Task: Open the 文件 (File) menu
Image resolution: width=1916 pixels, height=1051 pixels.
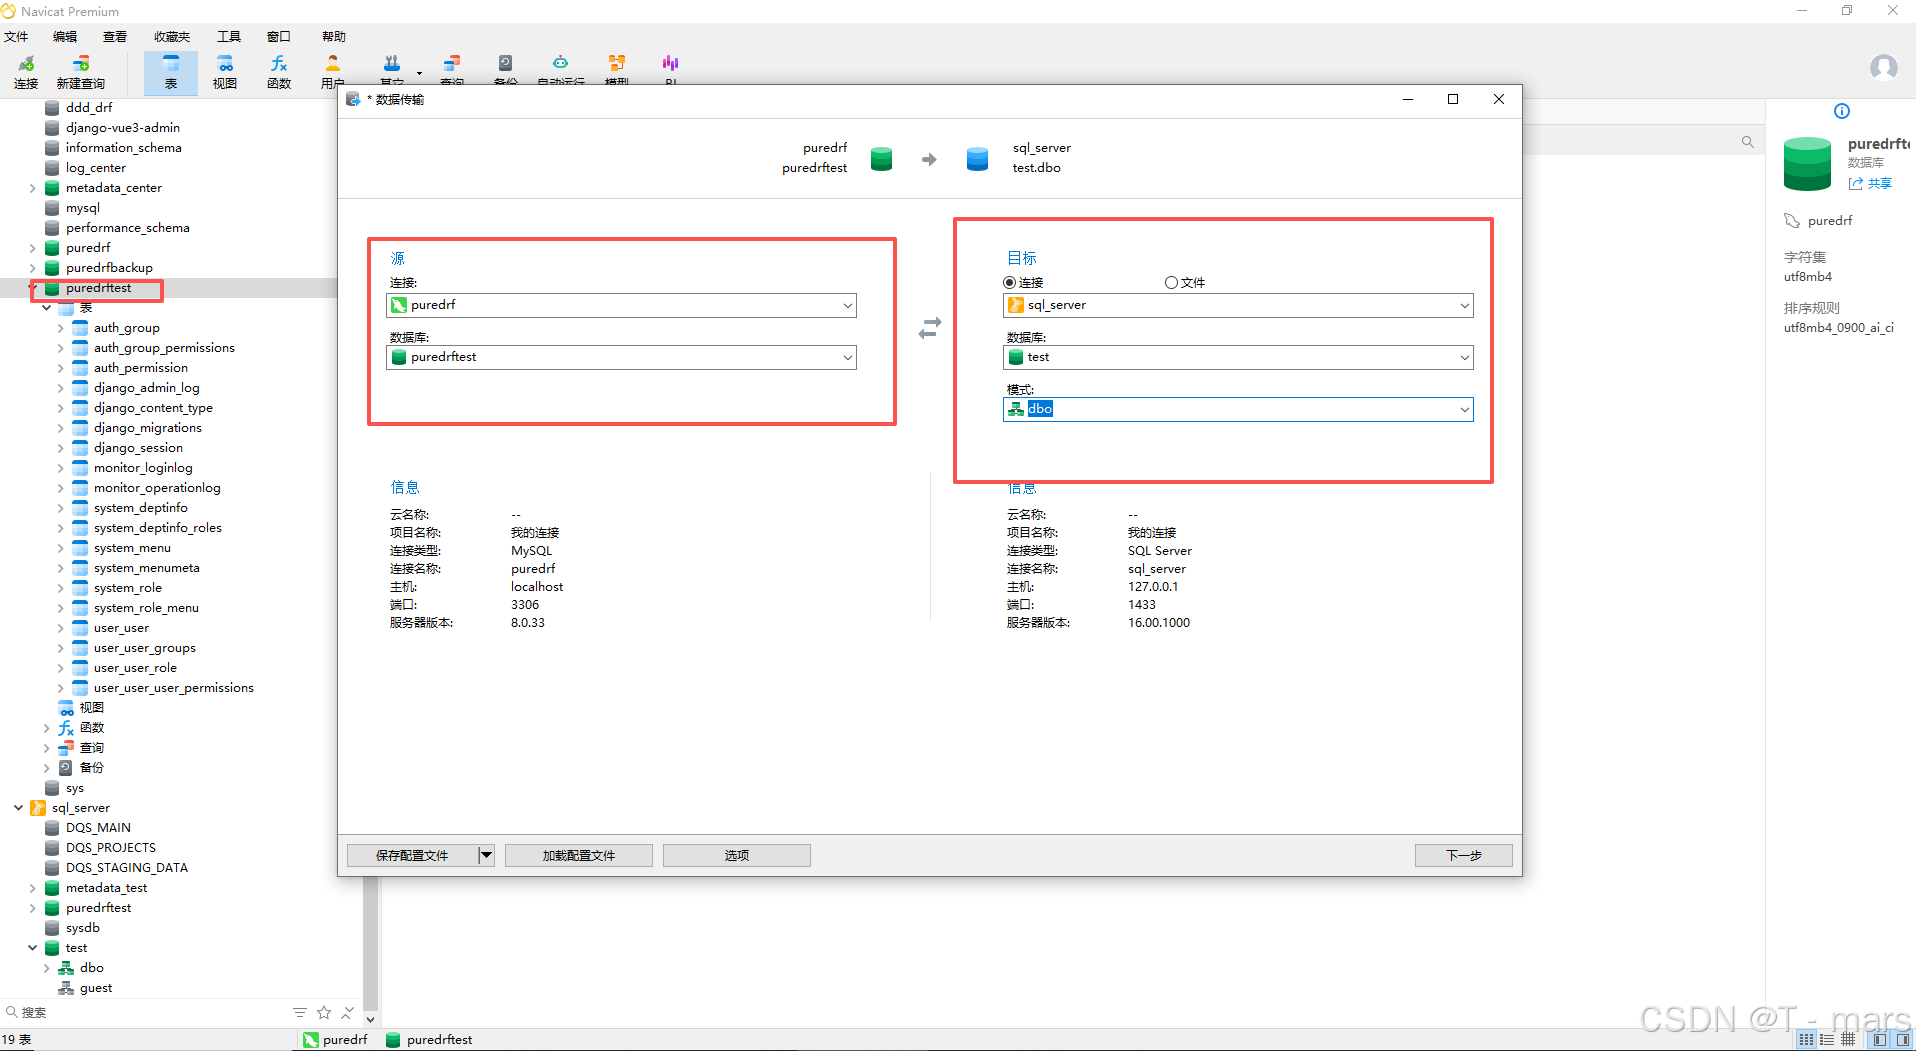Action: [x=16, y=37]
